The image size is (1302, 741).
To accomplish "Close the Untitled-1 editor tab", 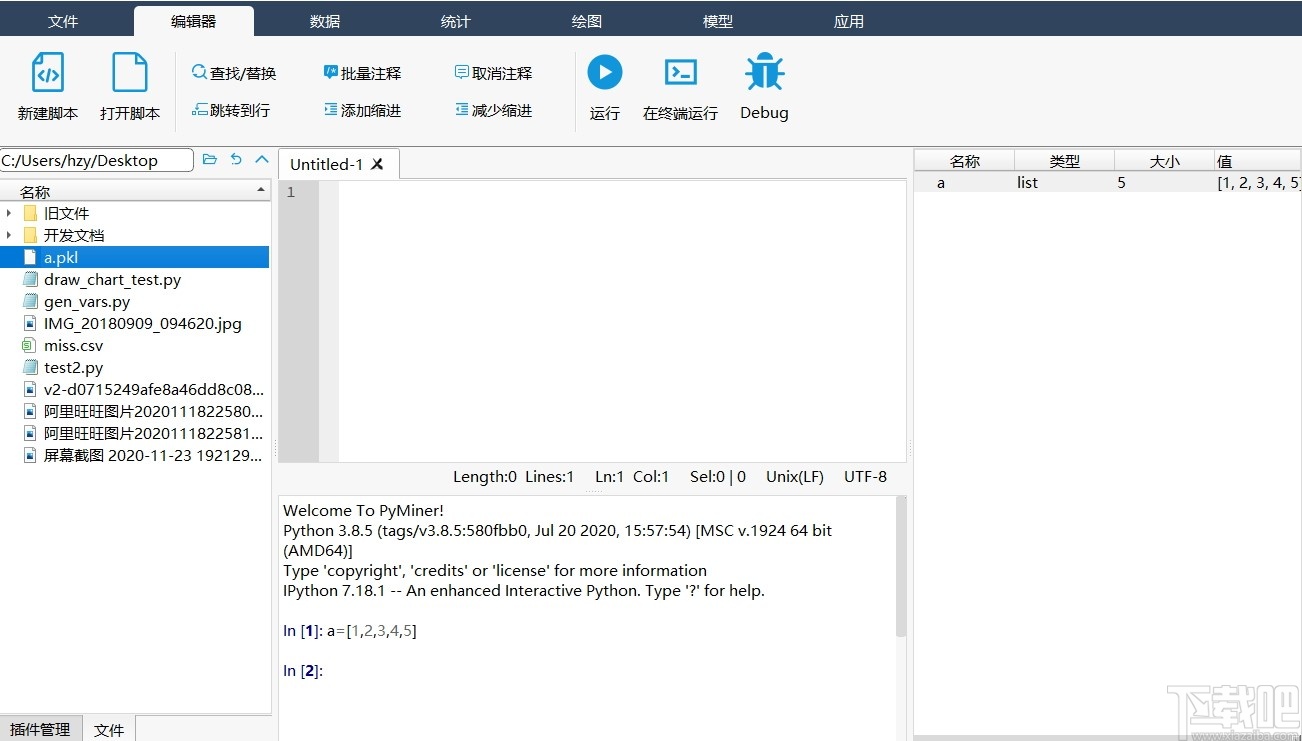I will [x=376, y=163].
